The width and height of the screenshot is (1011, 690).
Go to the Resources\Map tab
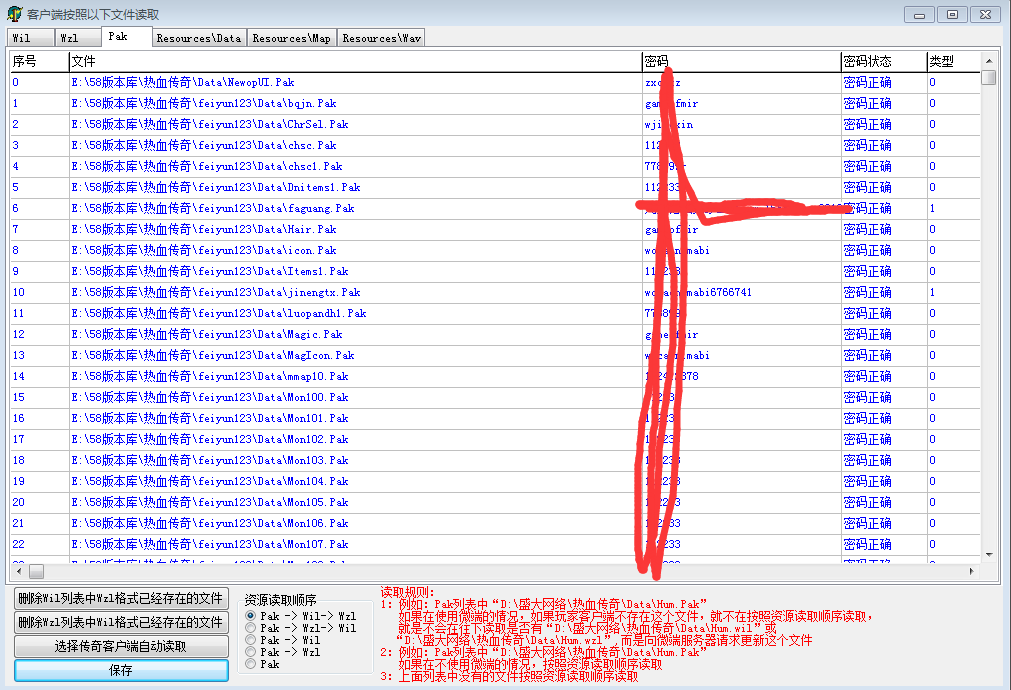coord(291,38)
